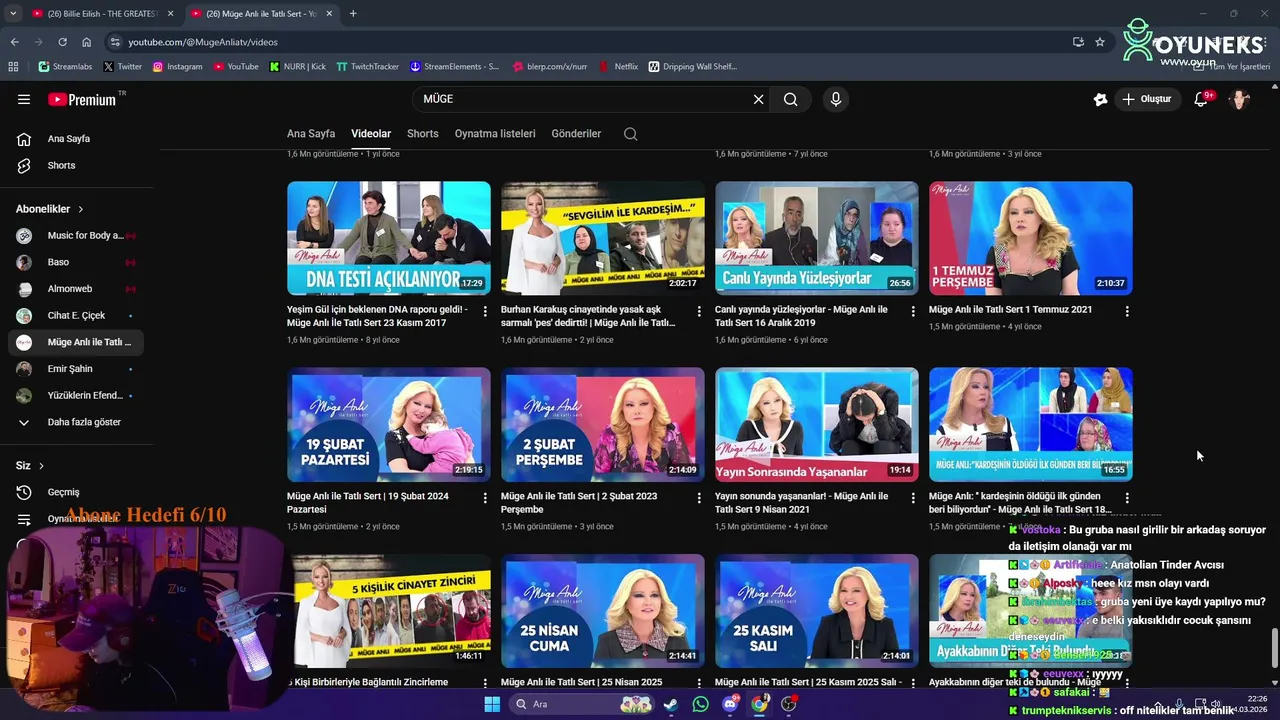Open Sevgilim ile Kardeşim video thumbnail

tap(603, 238)
